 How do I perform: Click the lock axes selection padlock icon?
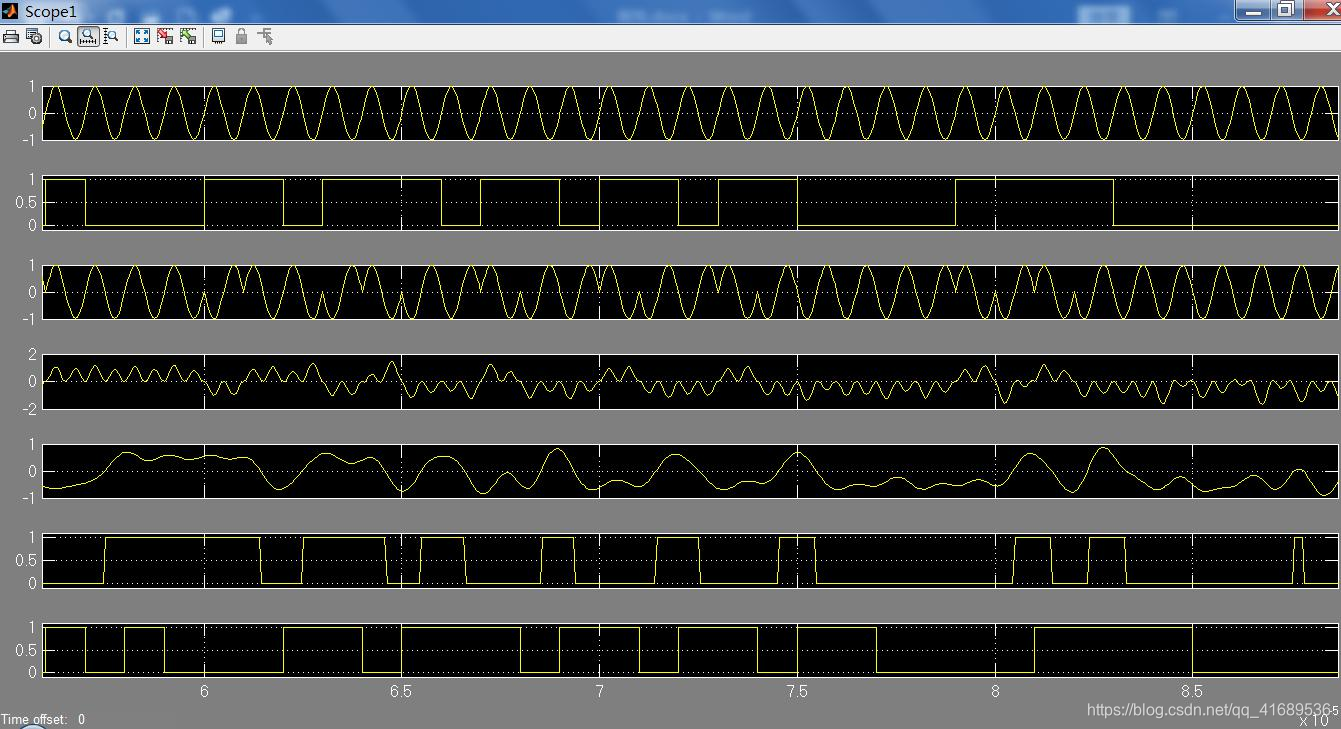(x=241, y=37)
